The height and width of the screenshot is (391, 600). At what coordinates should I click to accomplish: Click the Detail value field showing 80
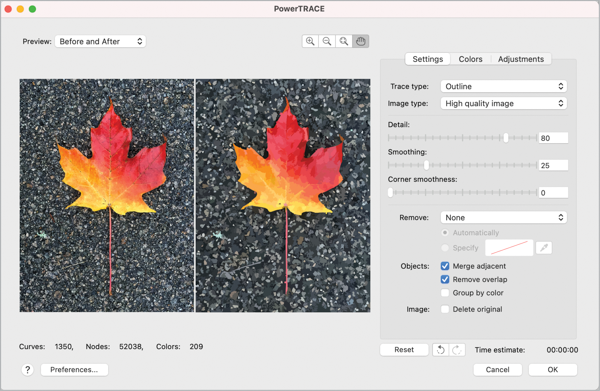pos(553,138)
